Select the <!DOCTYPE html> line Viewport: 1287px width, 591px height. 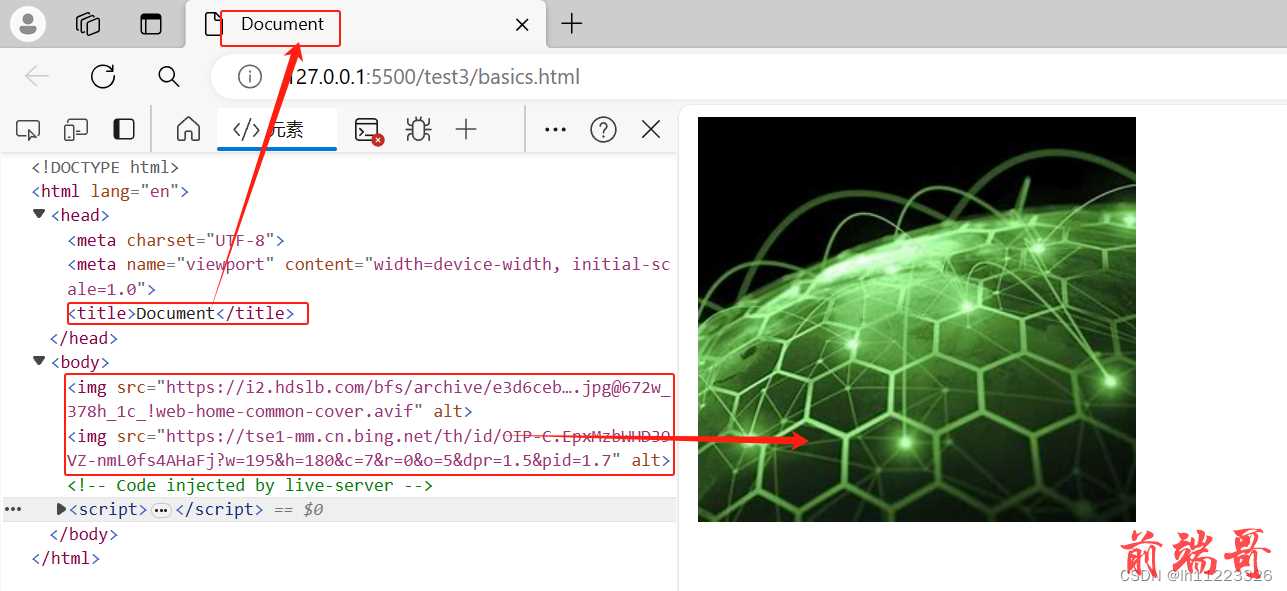[x=105, y=167]
